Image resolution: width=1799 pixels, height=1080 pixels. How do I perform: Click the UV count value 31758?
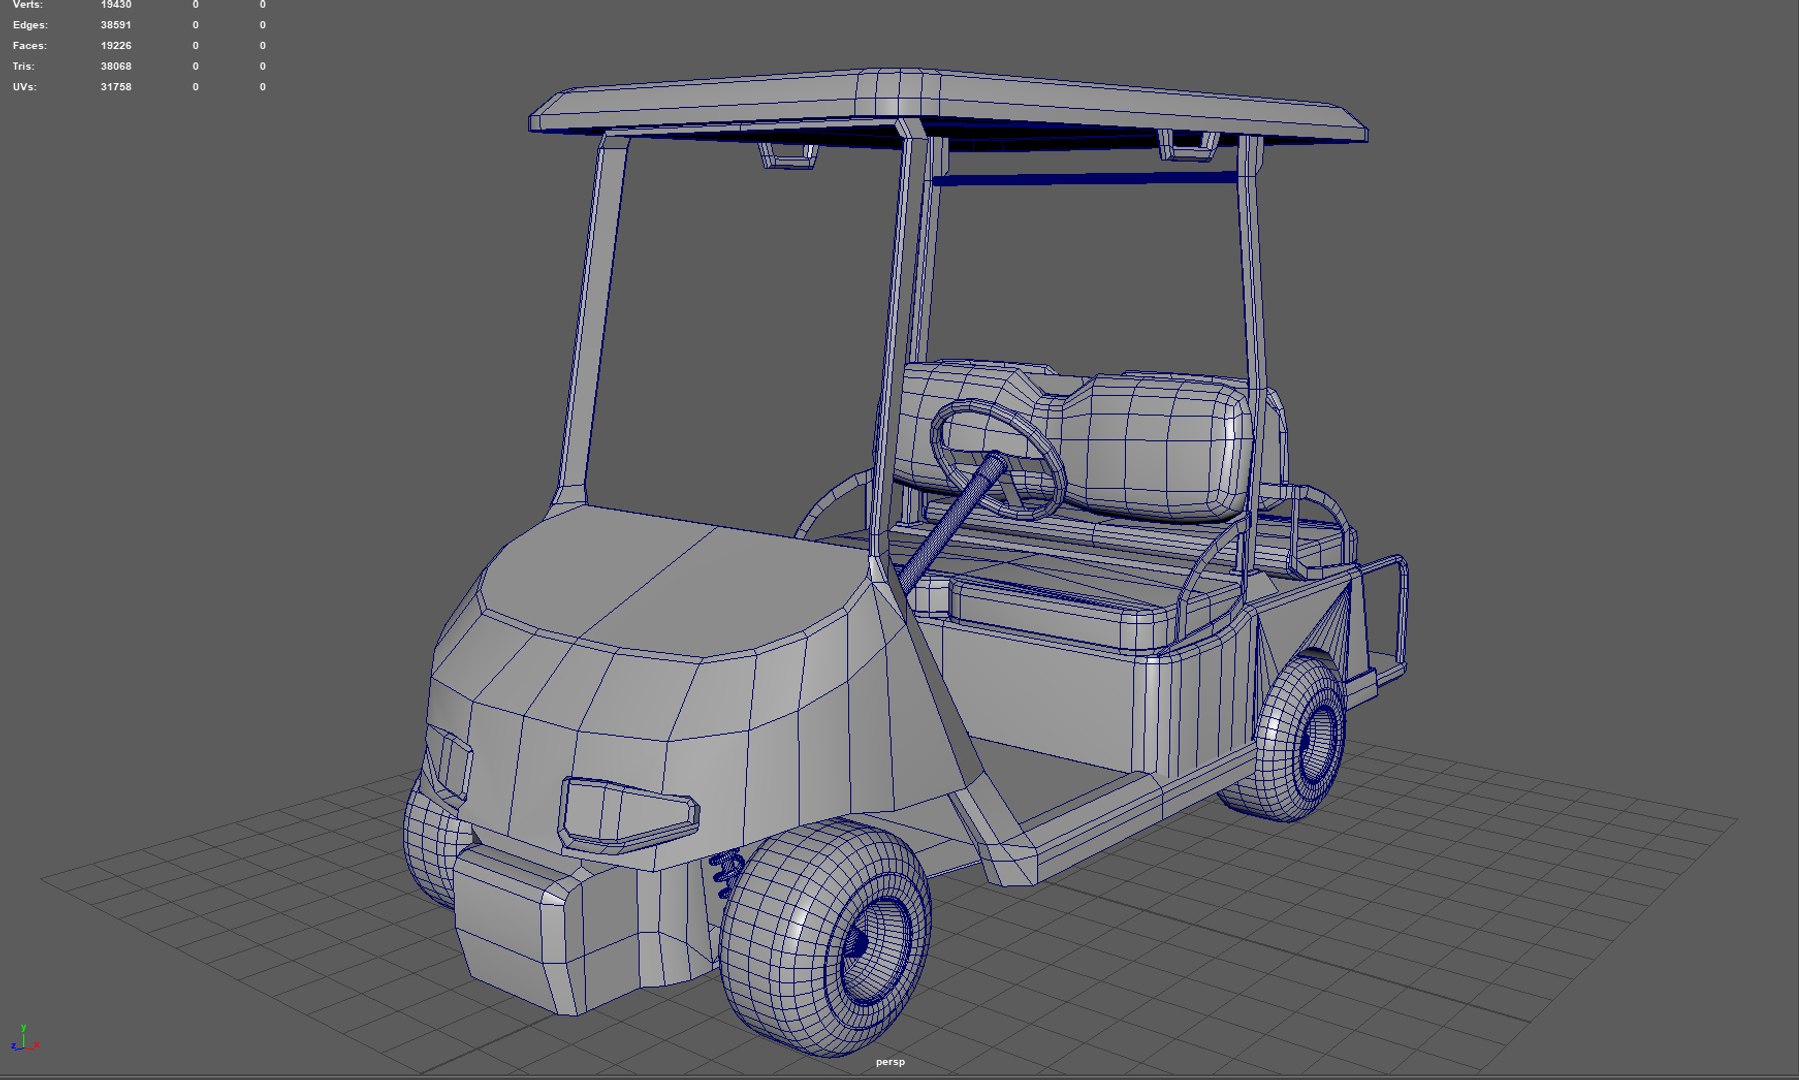116,87
